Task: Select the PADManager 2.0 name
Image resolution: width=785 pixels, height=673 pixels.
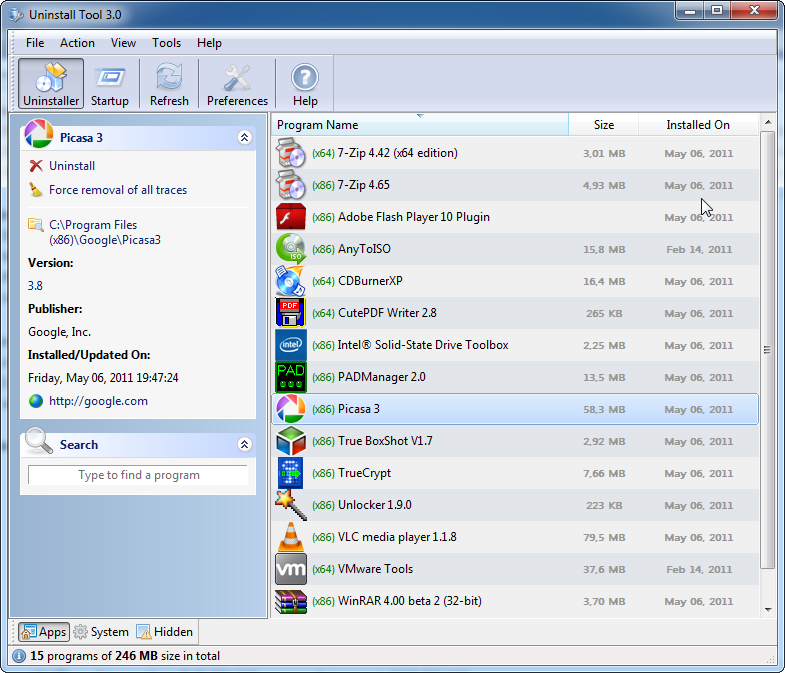Action: click(381, 377)
